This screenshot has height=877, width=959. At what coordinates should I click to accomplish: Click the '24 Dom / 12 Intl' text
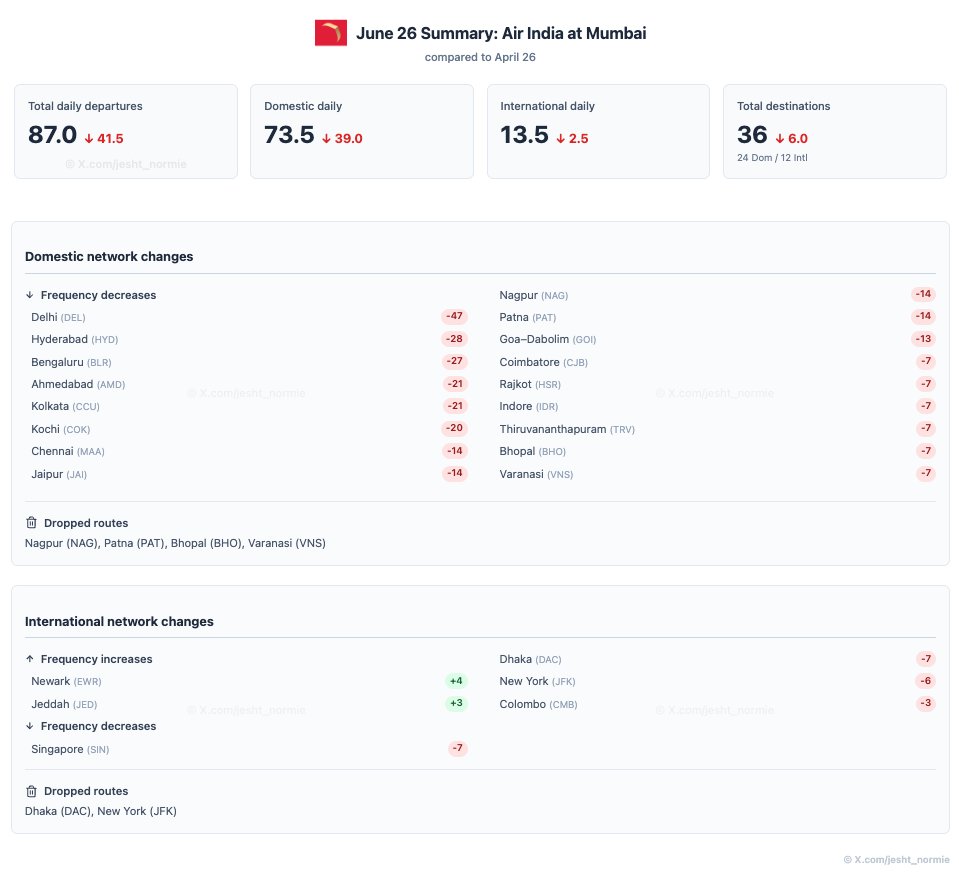[772, 158]
